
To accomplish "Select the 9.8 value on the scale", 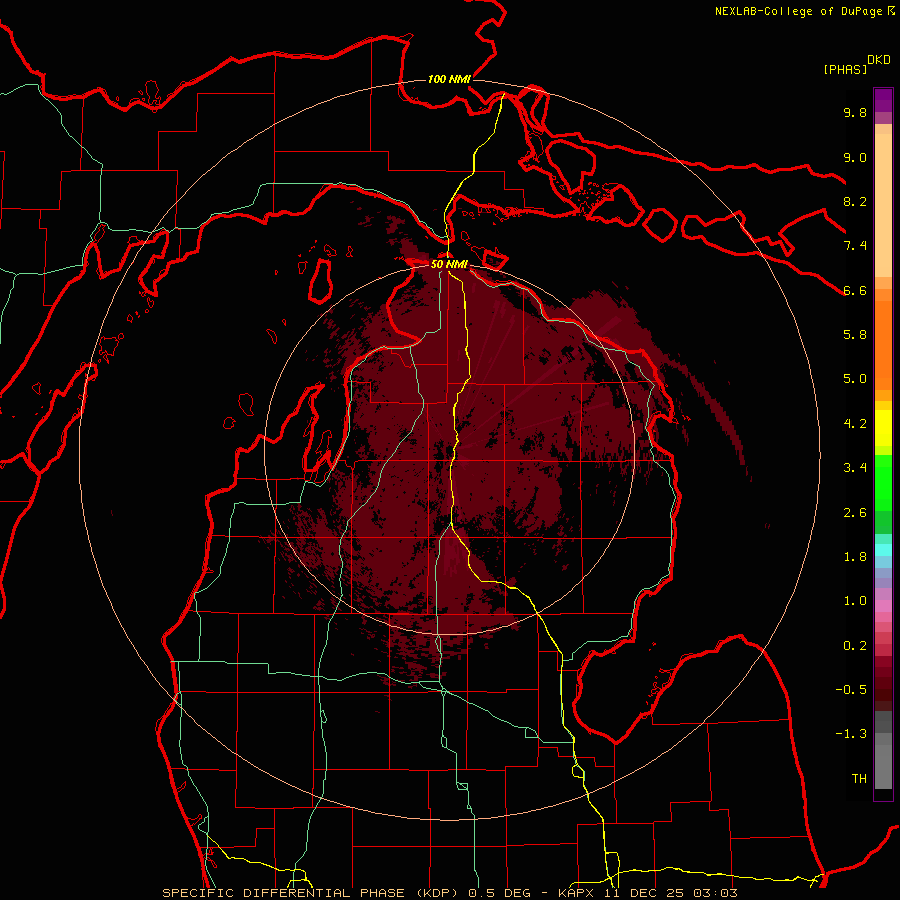I will (855, 112).
